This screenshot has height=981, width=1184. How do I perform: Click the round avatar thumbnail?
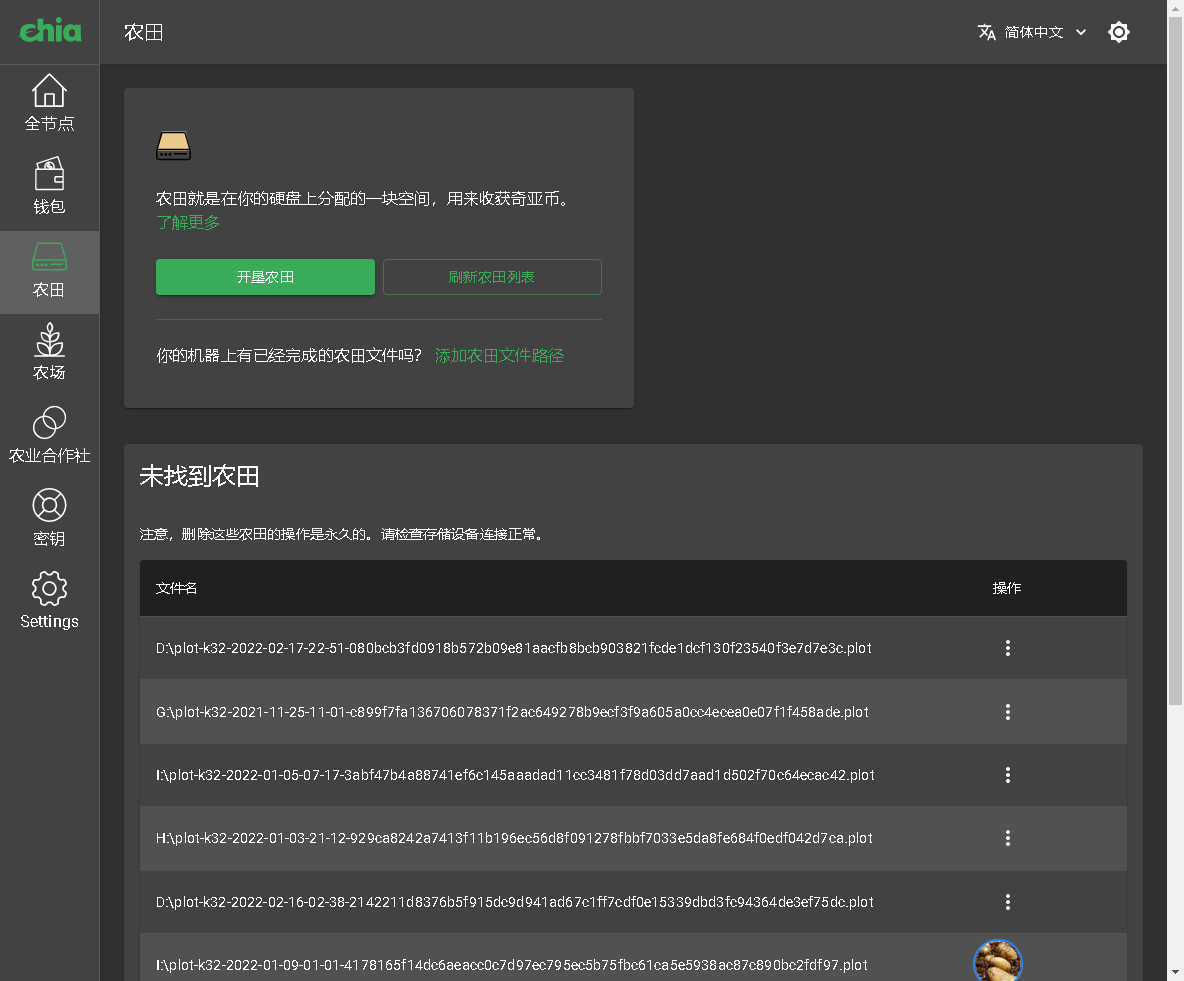997,961
